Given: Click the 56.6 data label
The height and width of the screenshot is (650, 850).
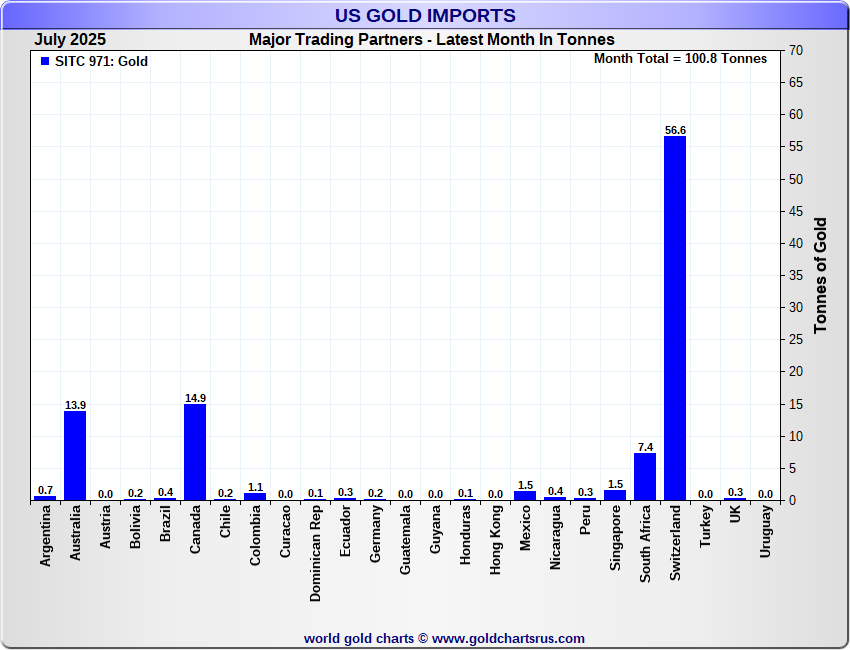Looking at the screenshot, I should pos(675,130).
